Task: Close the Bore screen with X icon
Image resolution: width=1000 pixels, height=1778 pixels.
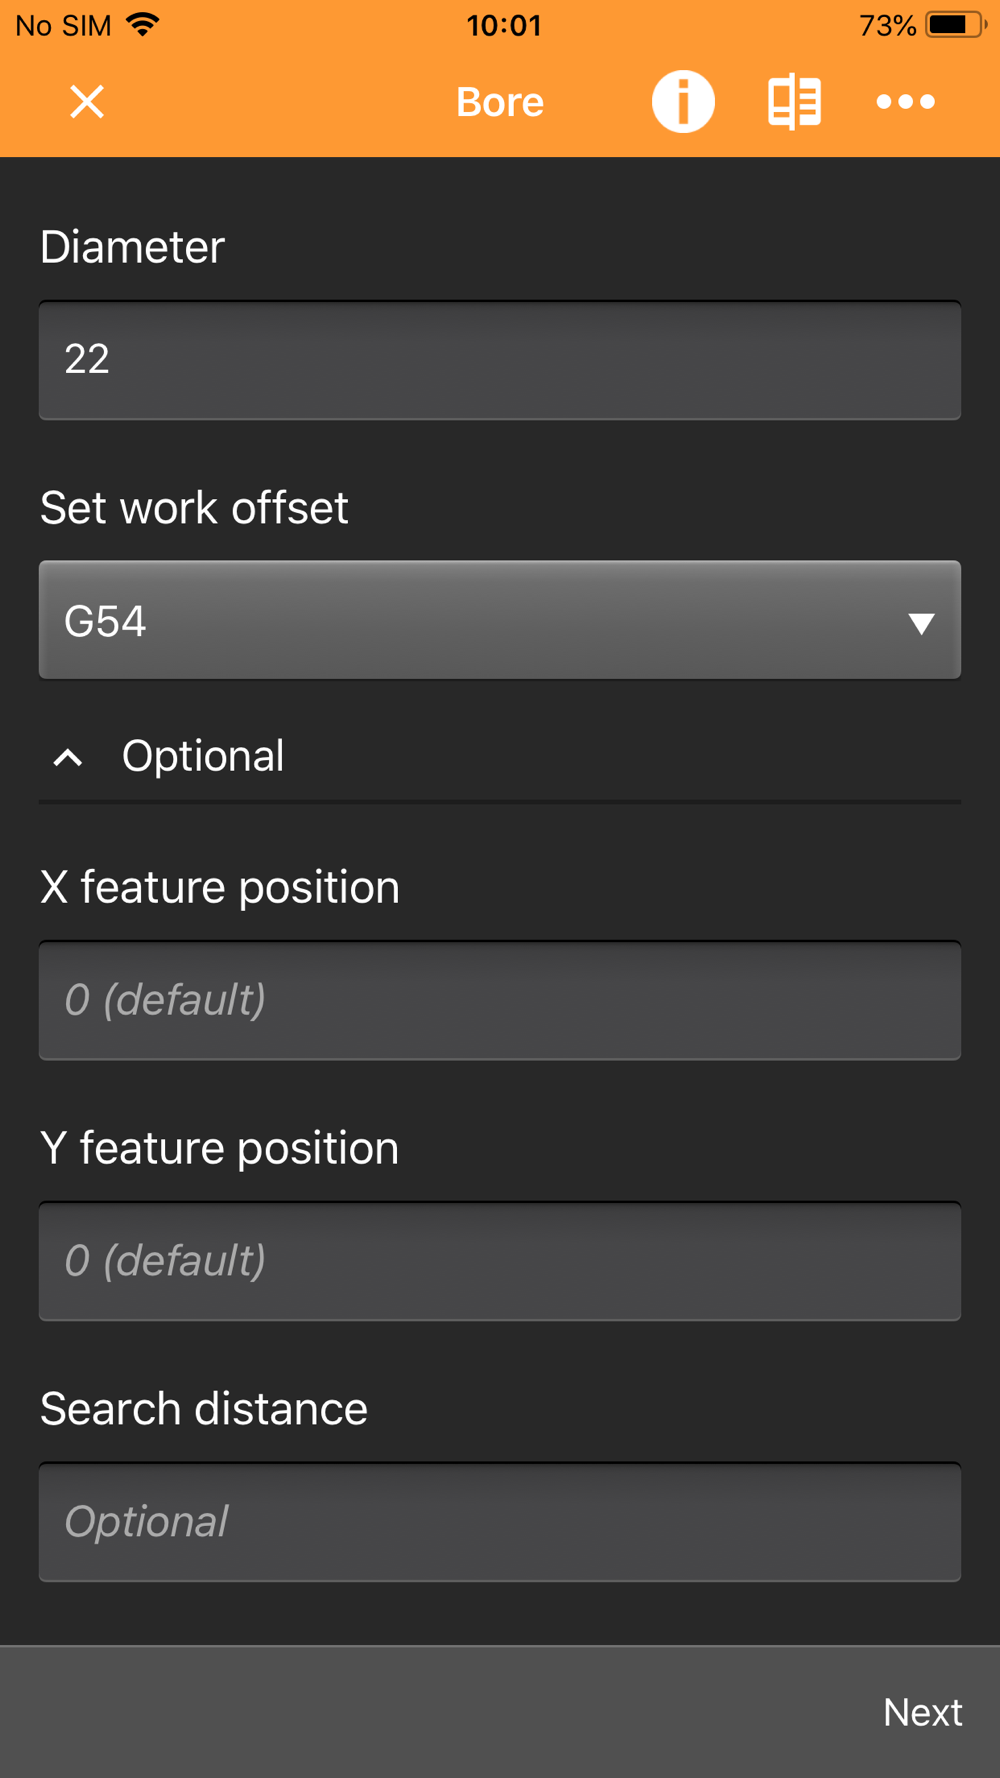Action: (x=87, y=101)
